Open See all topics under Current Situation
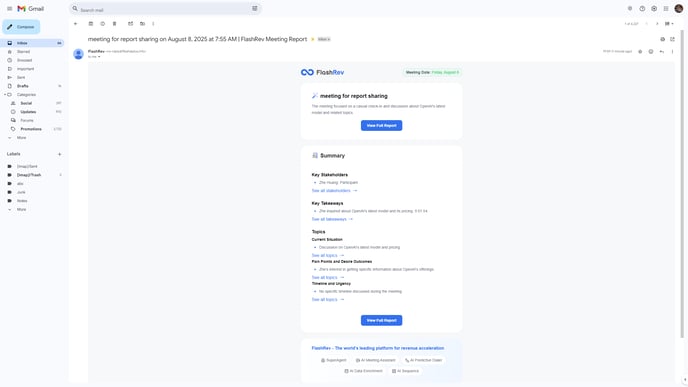 (x=328, y=255)
